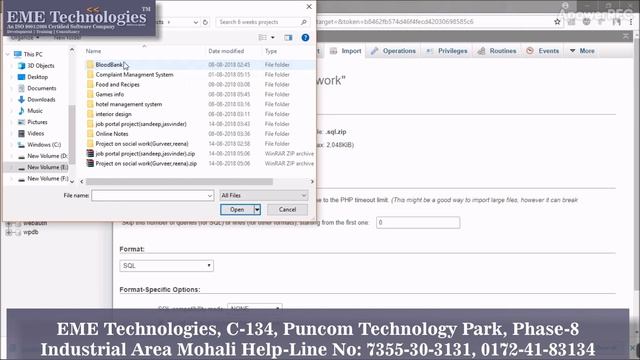The image size is (640, 360).
Task: Select job portal project(sandeep,jasvinder).zip archive icon
Action: click(x=90, y=153)
